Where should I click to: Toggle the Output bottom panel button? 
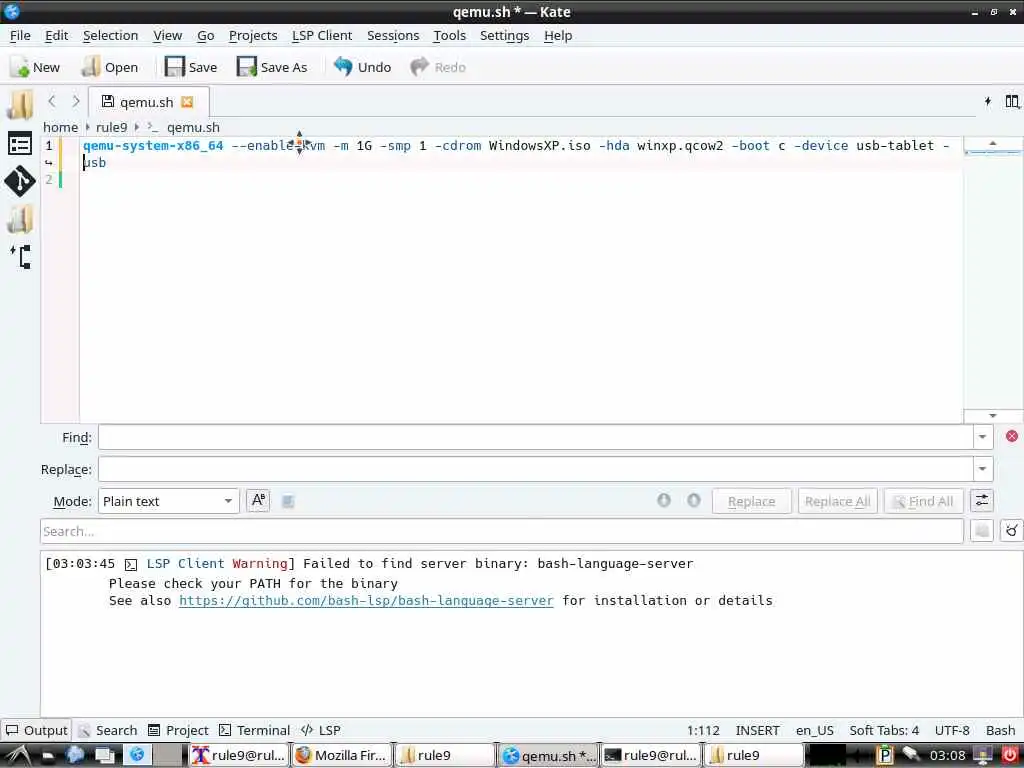tap(36, 730)
